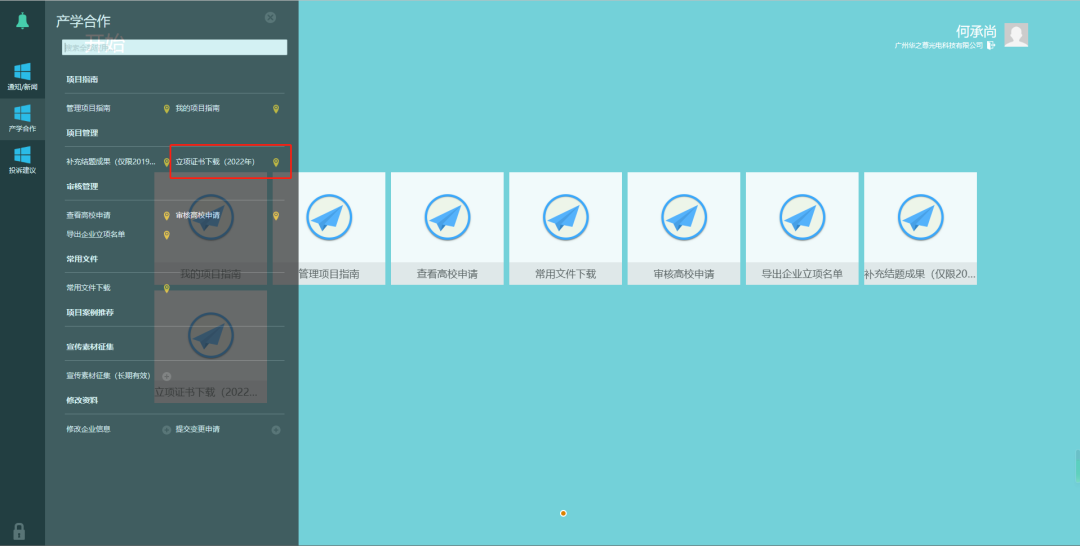The image size is (1080, 546).
Task: Open the 常用文件下载 tile
Action: coord(565,228)
